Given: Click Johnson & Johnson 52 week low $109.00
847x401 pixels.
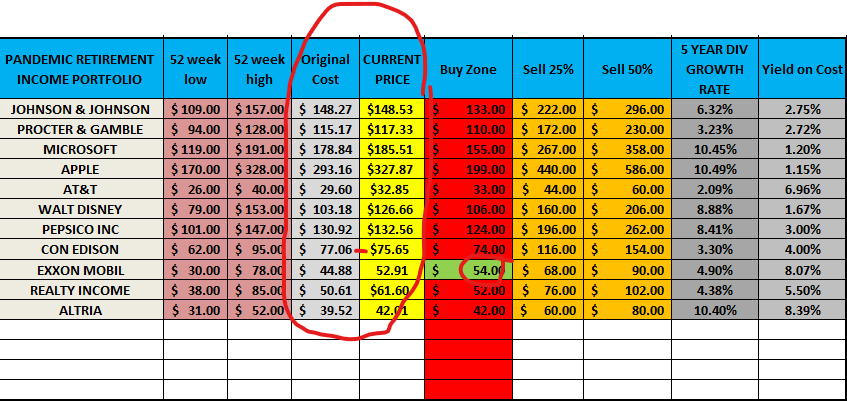Looking at the screenshot, I should coord(196,110).
